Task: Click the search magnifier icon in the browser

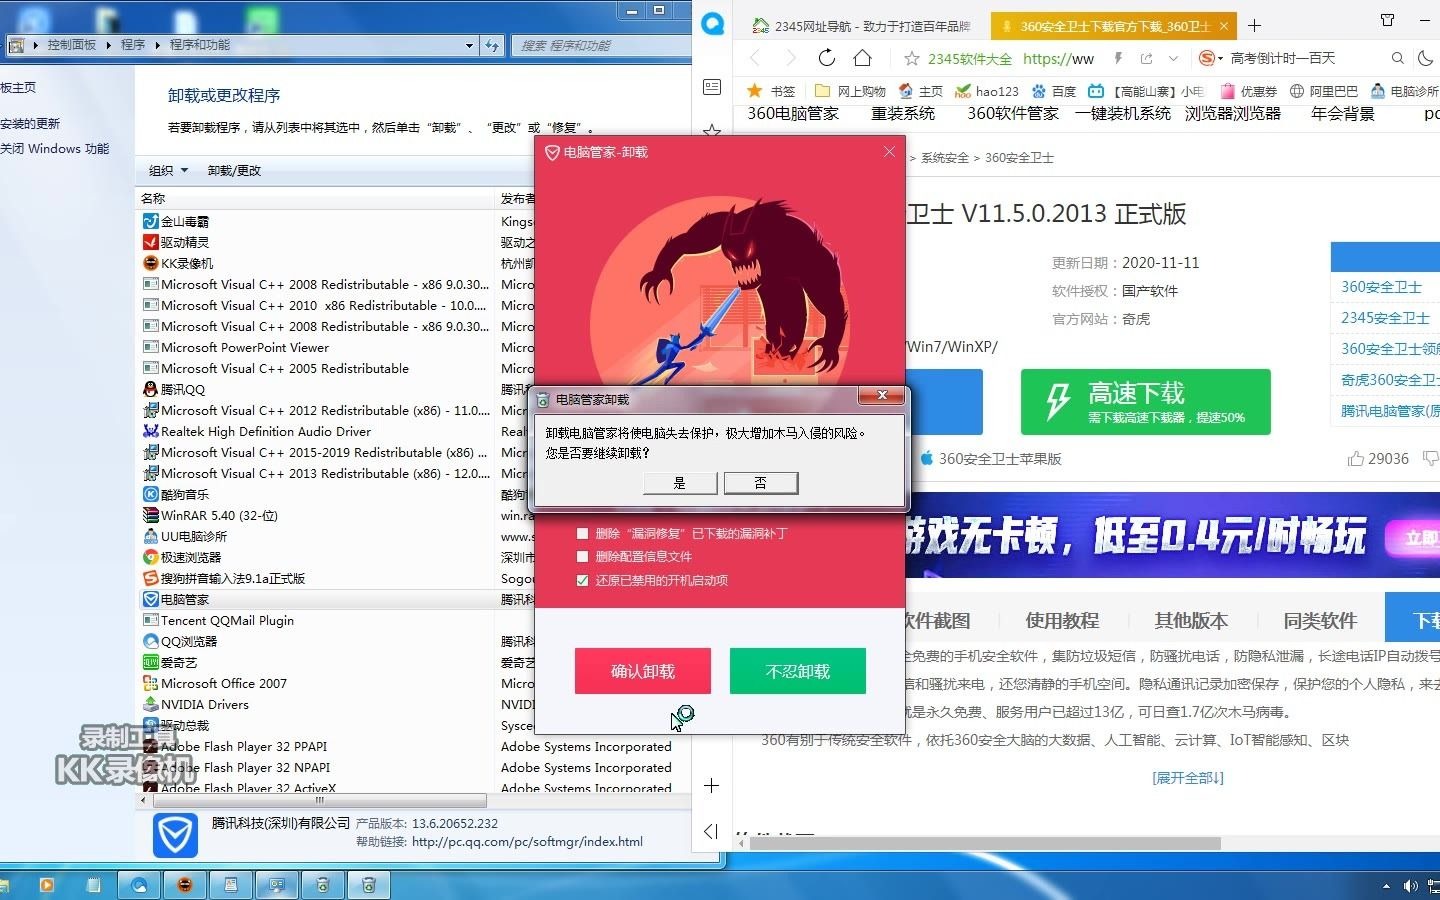Action: click(1398, 59)
